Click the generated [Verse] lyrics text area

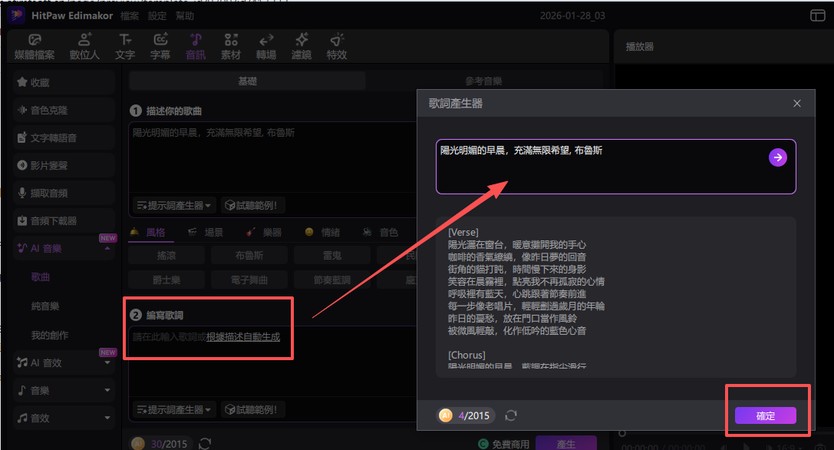pos(615,297)
